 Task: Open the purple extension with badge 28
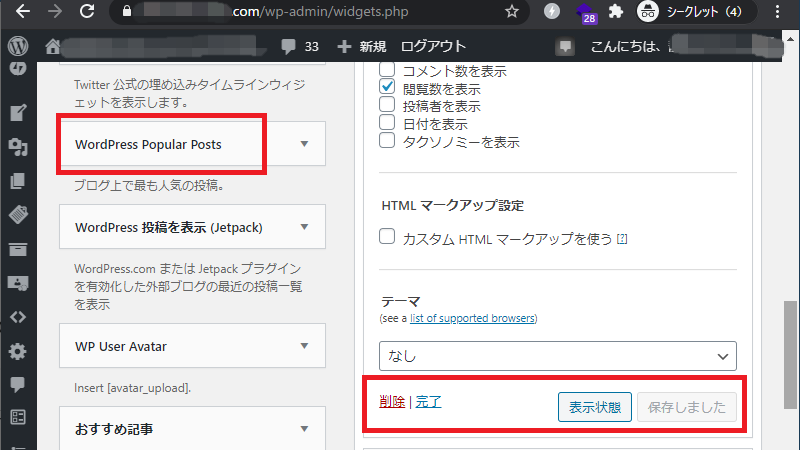tap(585, 13)
